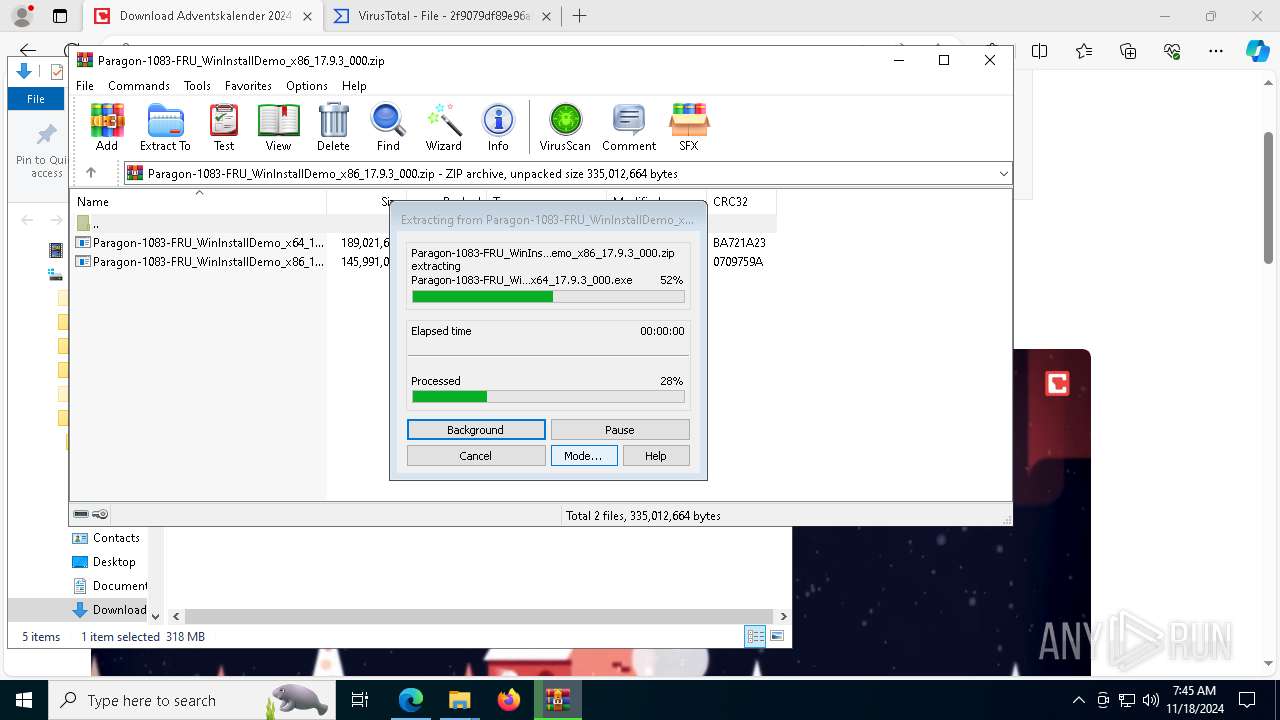Select the x86 Paragon installer file
Viewport: 1280px width, 720px height.
pyautogui.click(x=200, y=262)
